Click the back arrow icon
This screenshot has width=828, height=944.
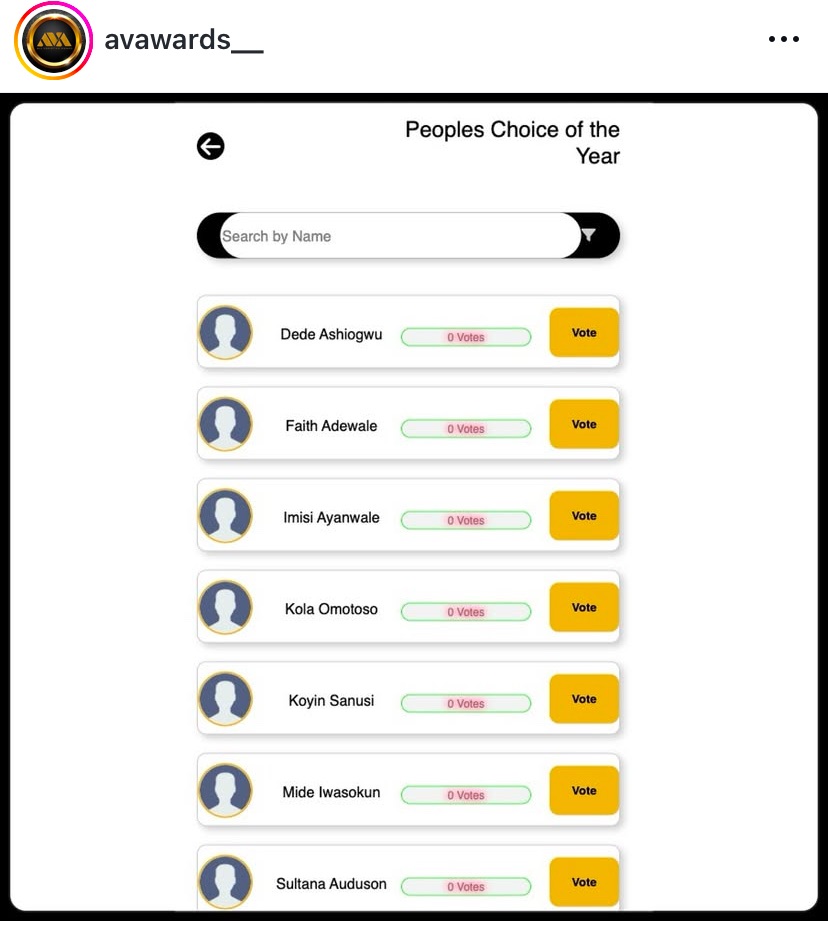pos(211,147)
